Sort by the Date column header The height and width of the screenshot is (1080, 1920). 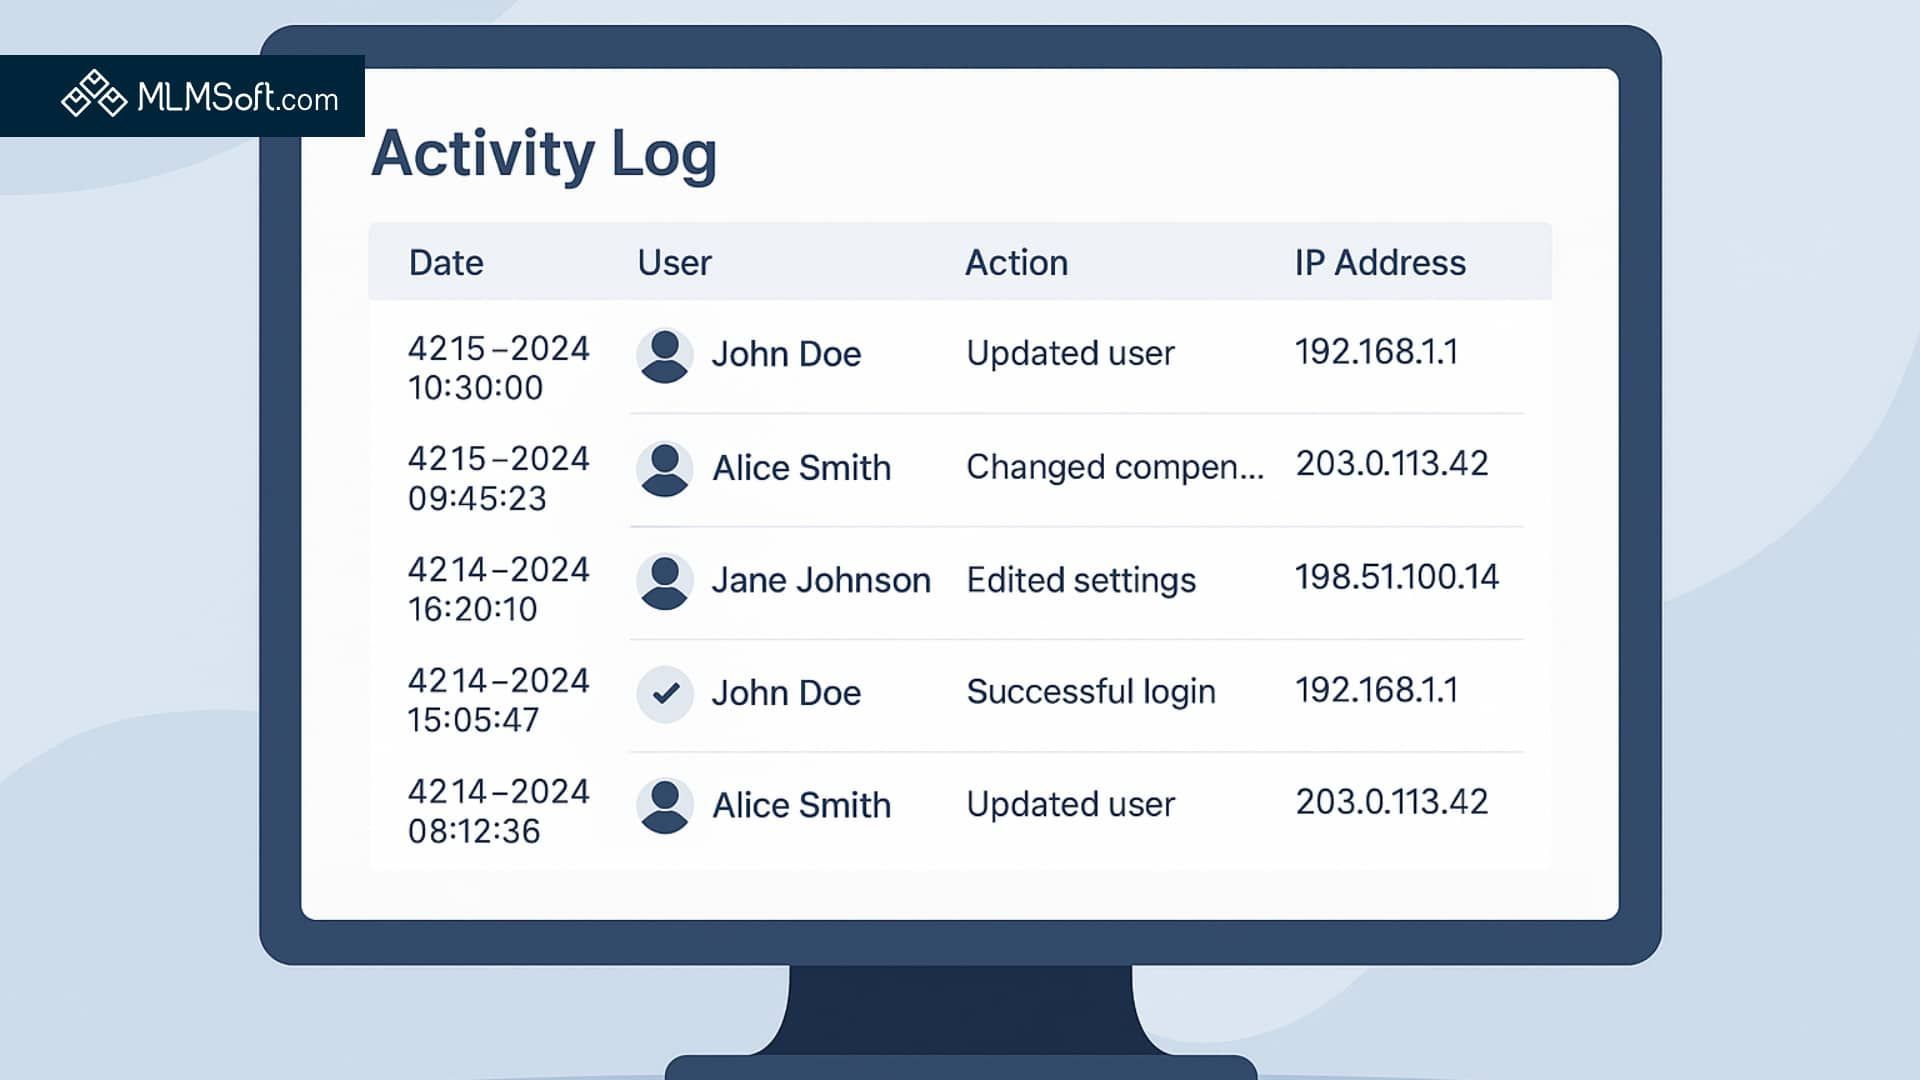(446, 263)
